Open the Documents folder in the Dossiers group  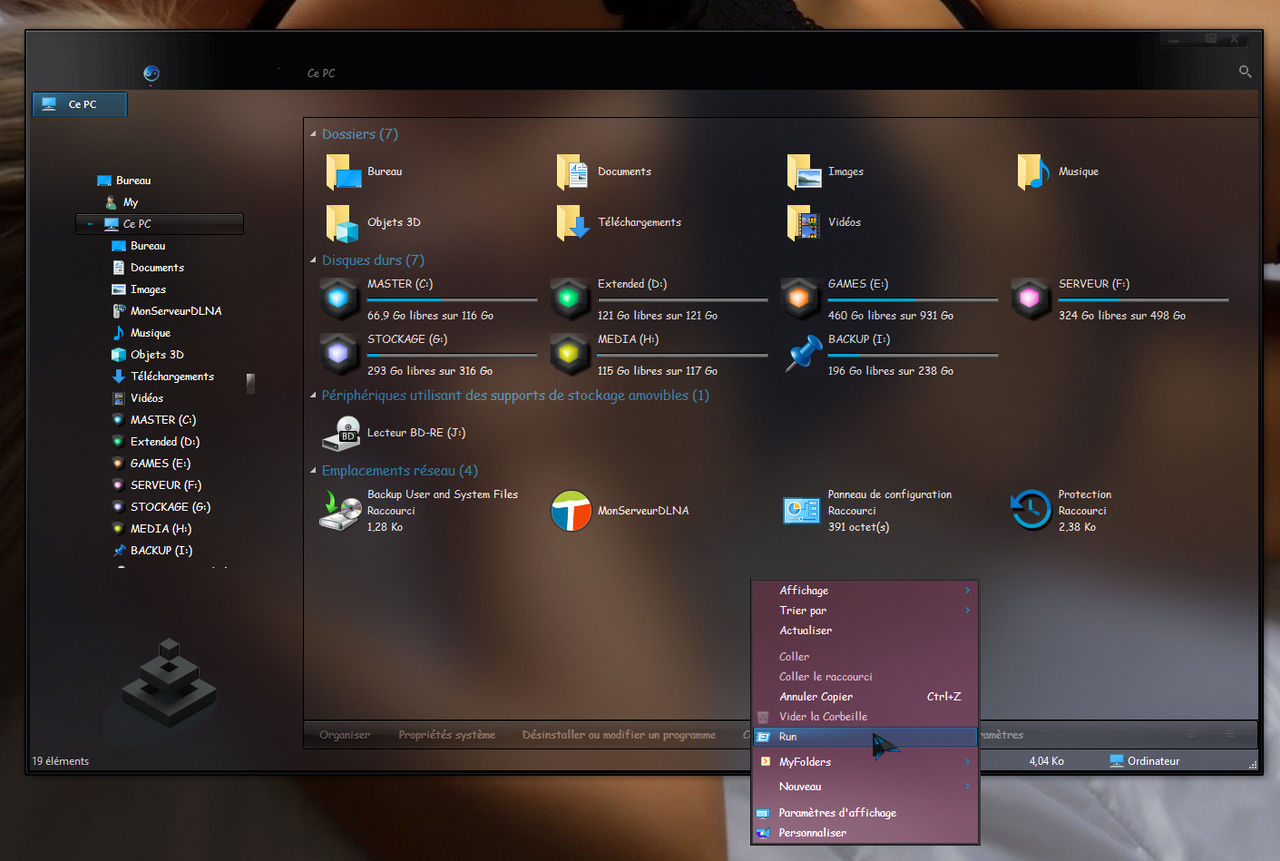click(x=573, y=172)
